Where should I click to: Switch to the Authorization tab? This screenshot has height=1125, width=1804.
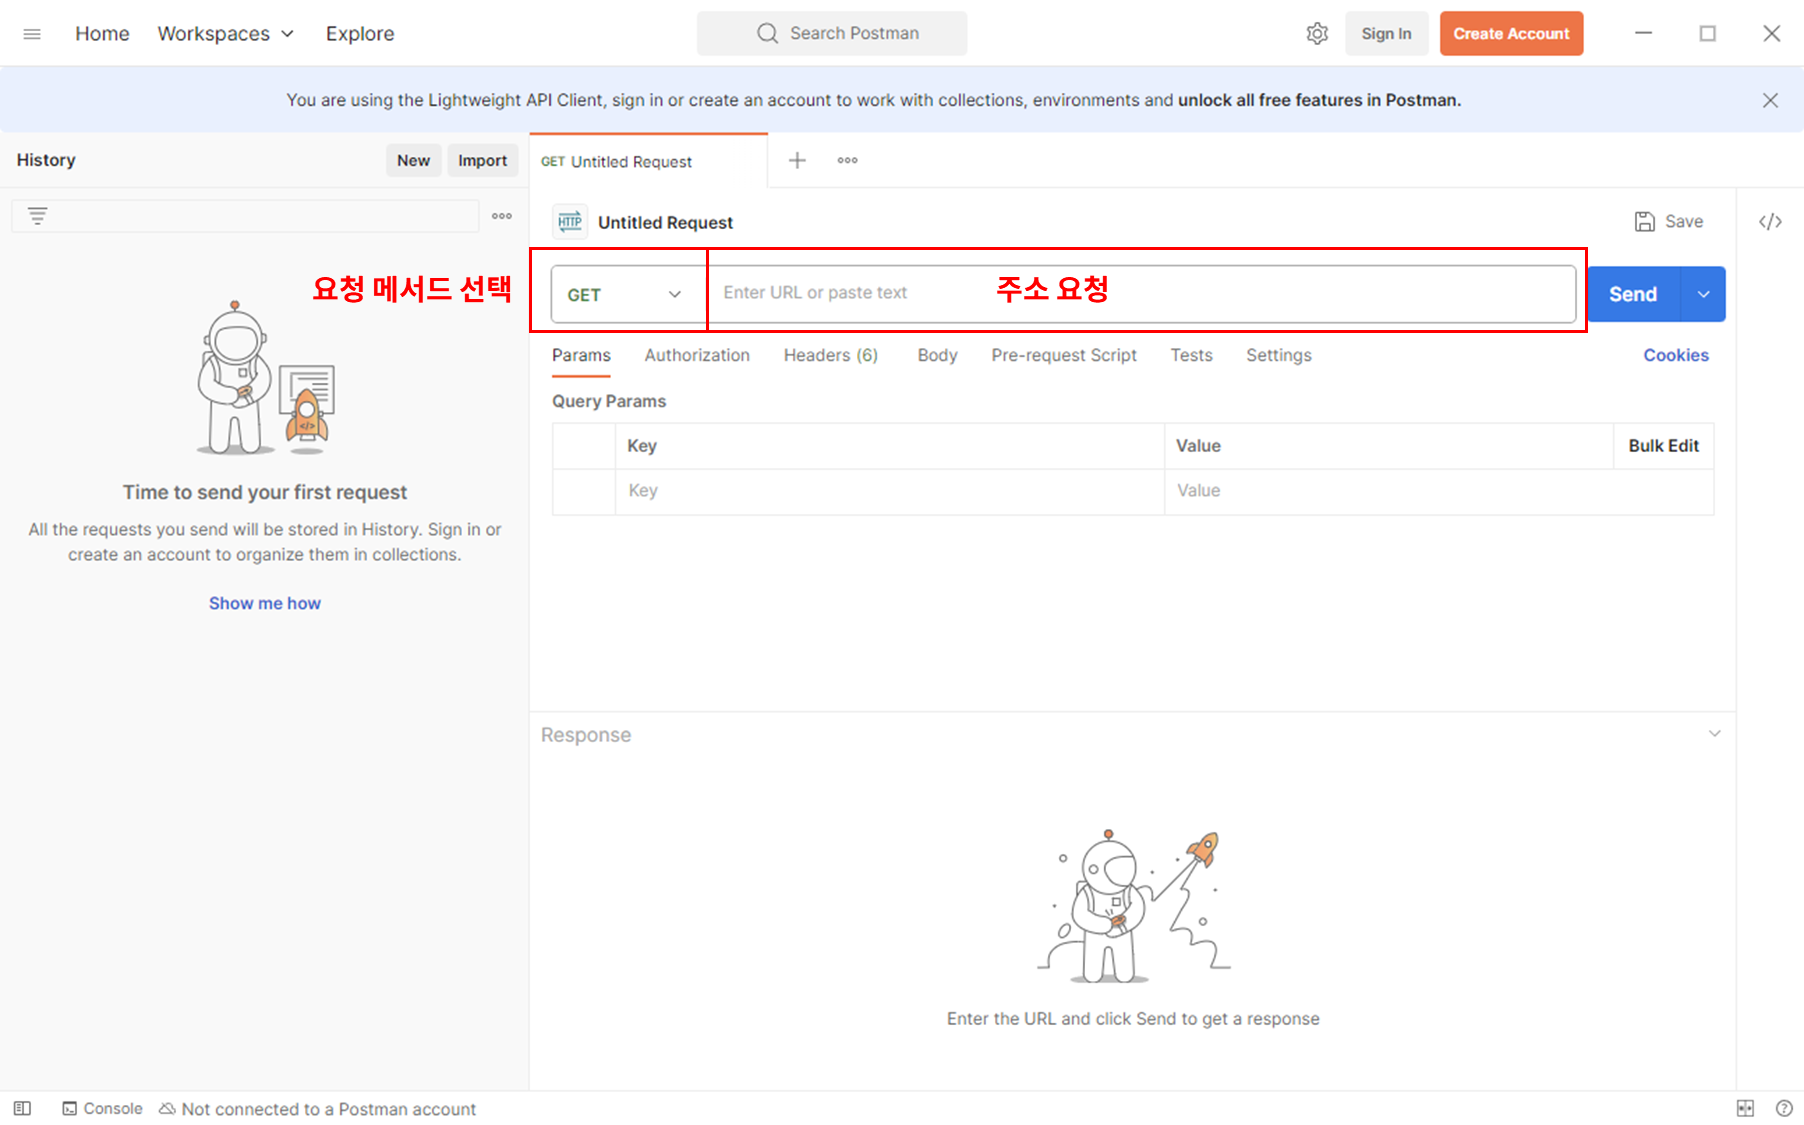pyautogui.click(x=697, y=355)
